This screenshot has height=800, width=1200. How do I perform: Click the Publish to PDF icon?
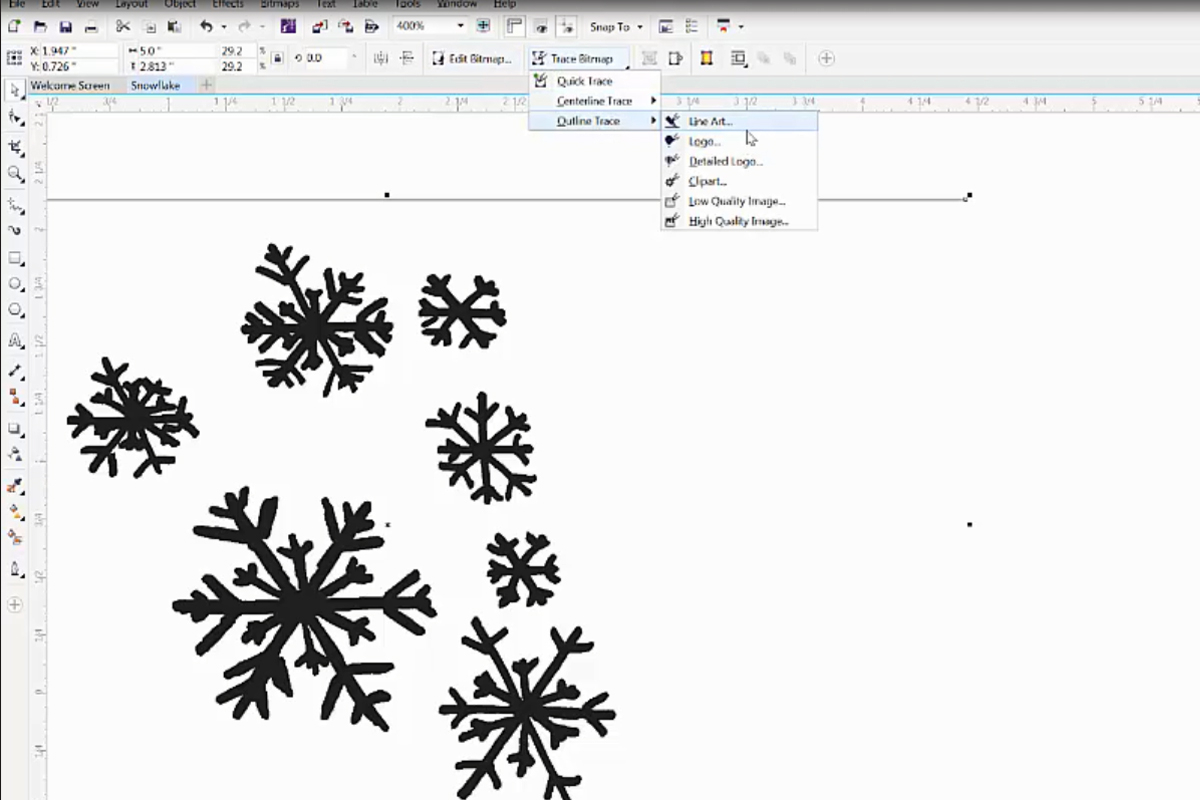click(x=372, y=26)
